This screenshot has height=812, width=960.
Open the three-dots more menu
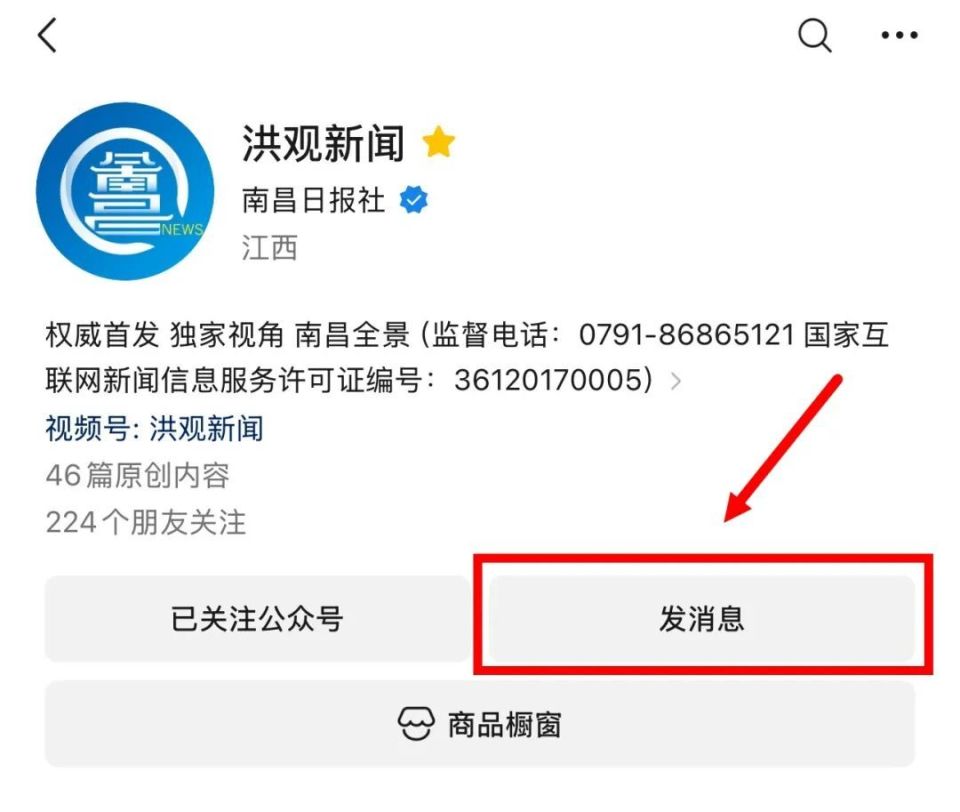coord(899,36)
